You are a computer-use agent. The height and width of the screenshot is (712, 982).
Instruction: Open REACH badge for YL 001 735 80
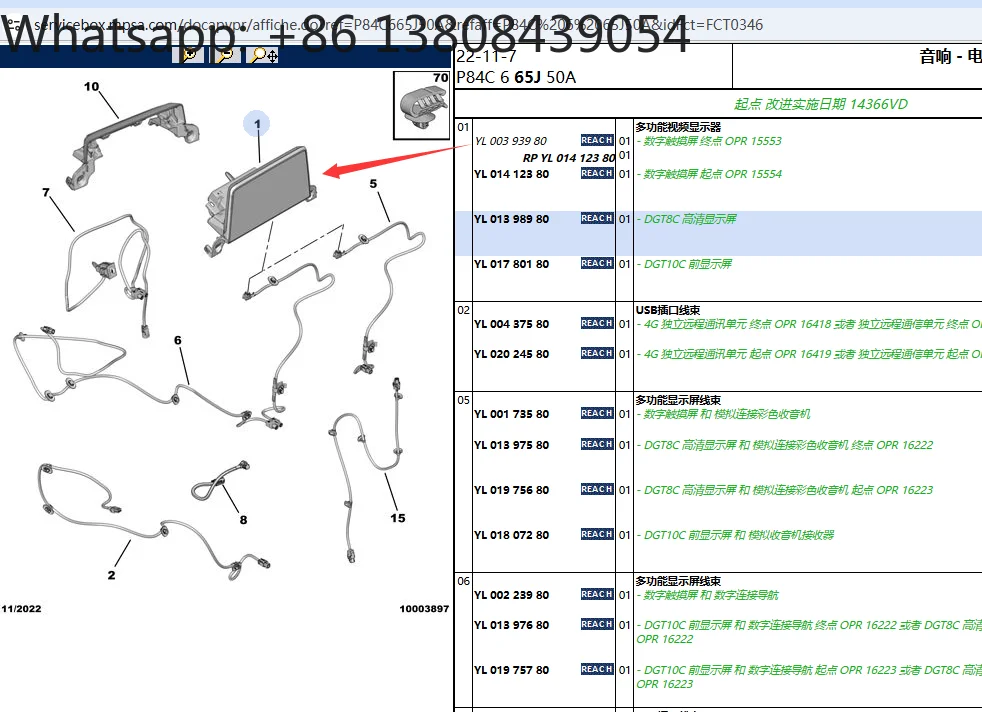596,413
